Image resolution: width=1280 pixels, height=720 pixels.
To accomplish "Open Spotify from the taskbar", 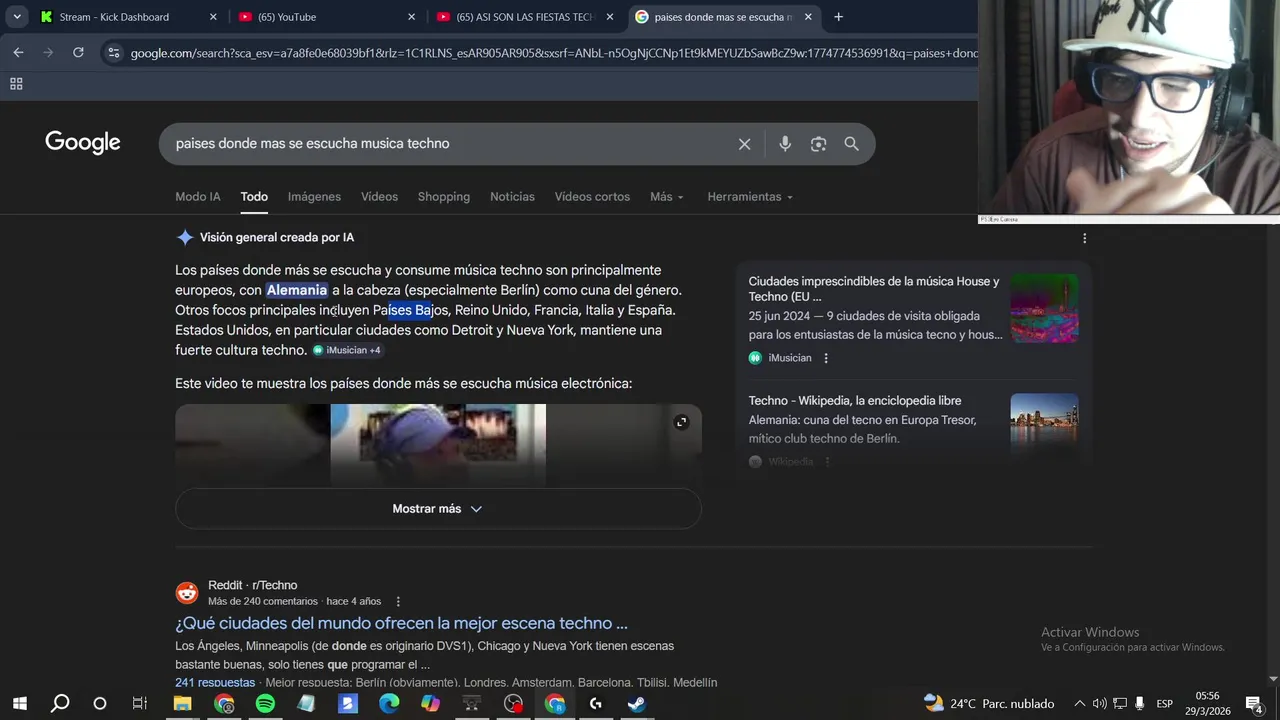I will click(265, 704).
